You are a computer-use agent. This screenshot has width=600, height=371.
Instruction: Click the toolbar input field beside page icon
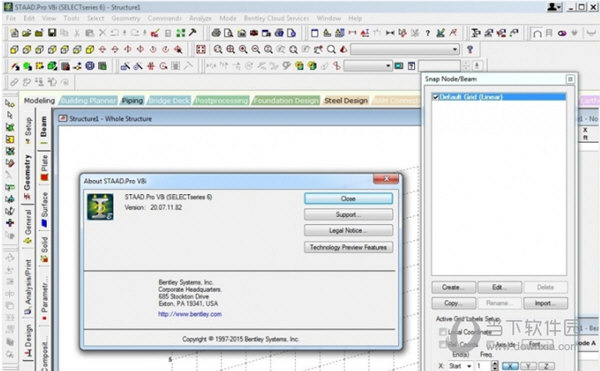tap(440, 66)
